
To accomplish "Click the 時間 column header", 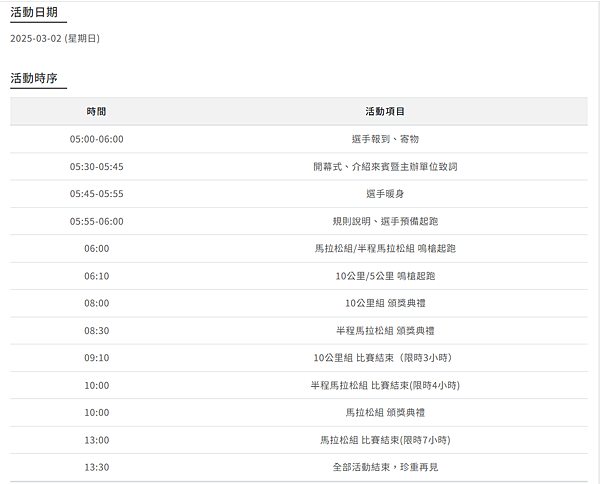I will pos(96,111).
